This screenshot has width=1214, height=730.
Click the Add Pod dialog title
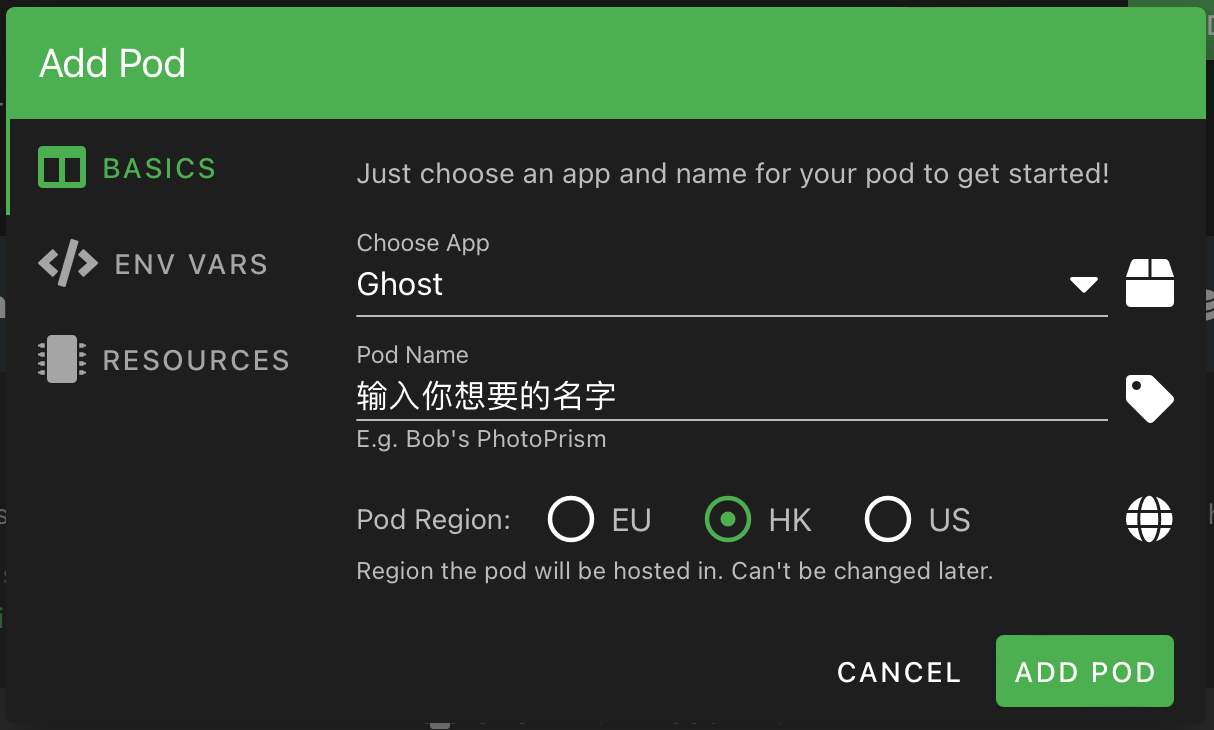[113, 64]
